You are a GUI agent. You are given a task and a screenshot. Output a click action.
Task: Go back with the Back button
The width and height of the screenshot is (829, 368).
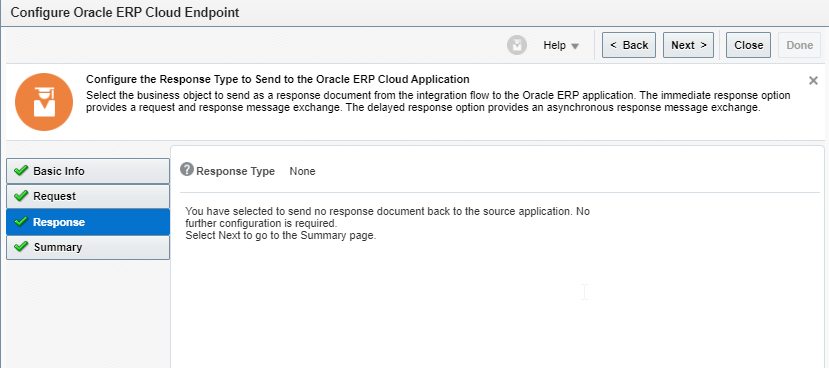coord(629,45)
